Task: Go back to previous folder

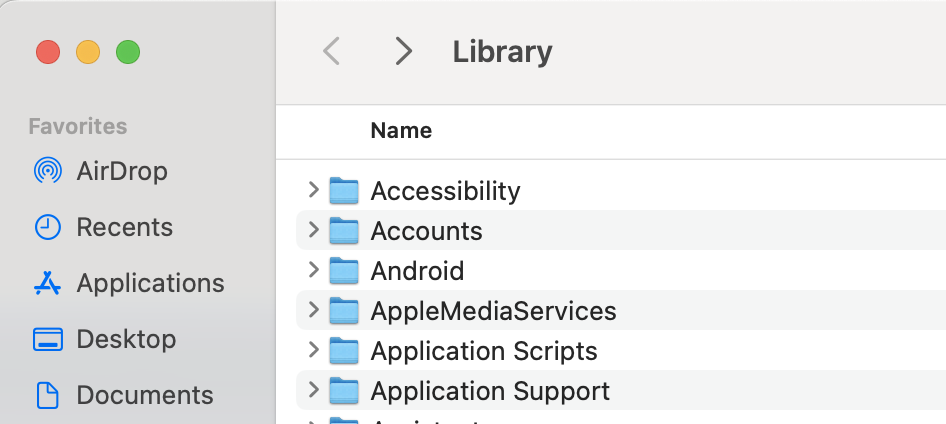Action: coord(332,51)
